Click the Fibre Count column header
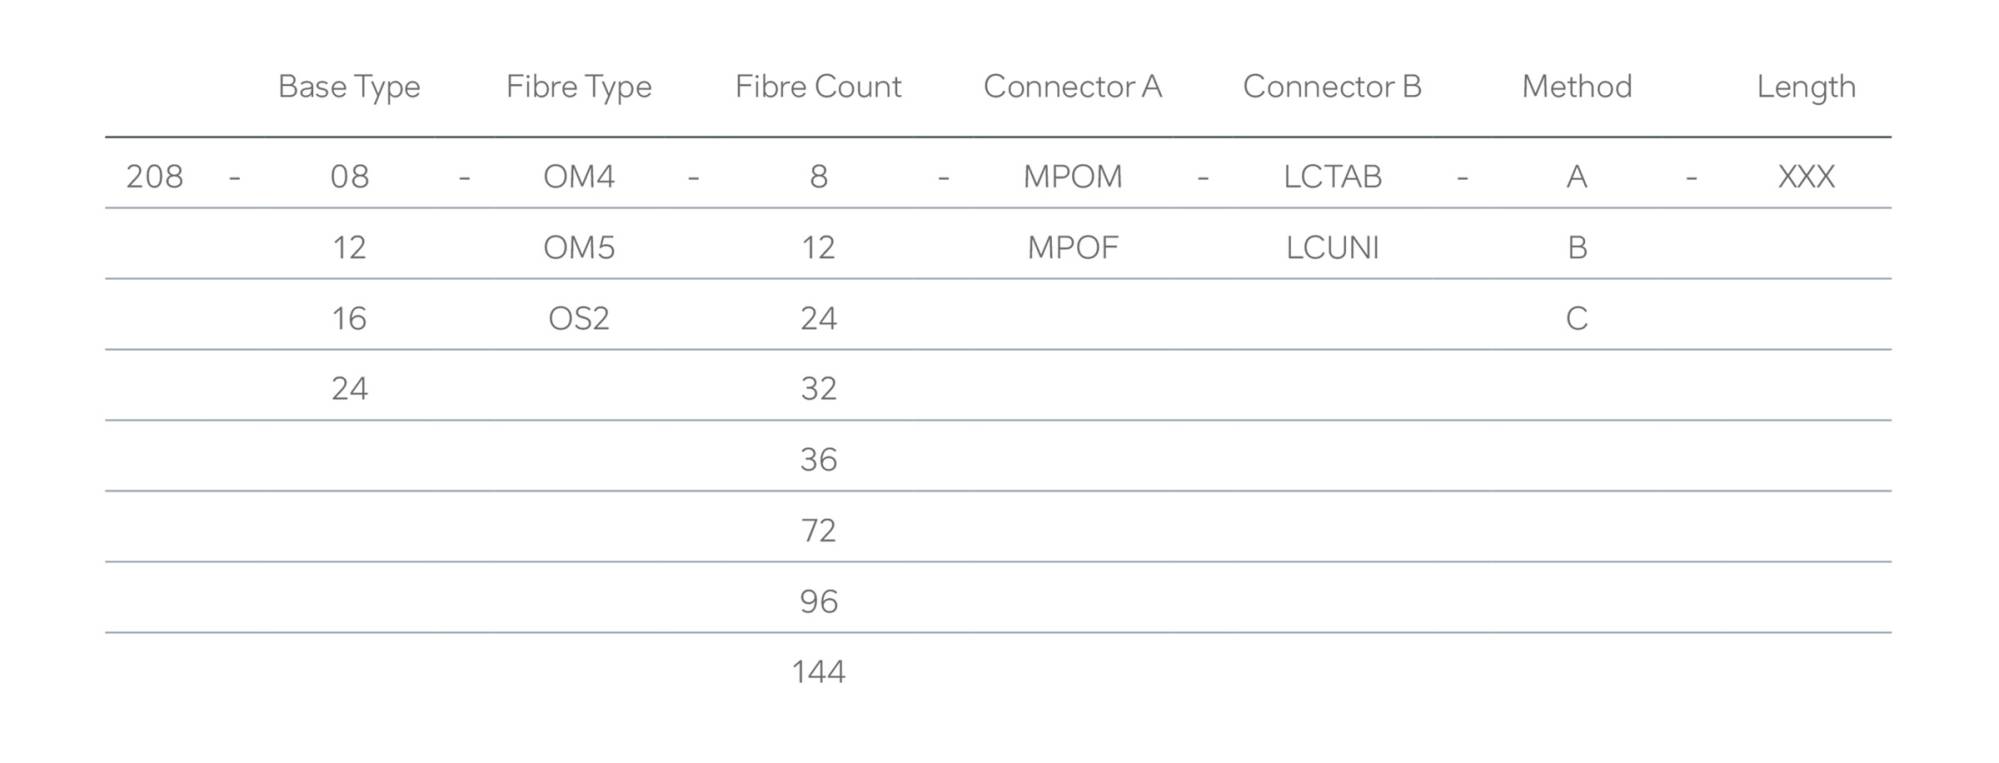 tap(818, 86)
